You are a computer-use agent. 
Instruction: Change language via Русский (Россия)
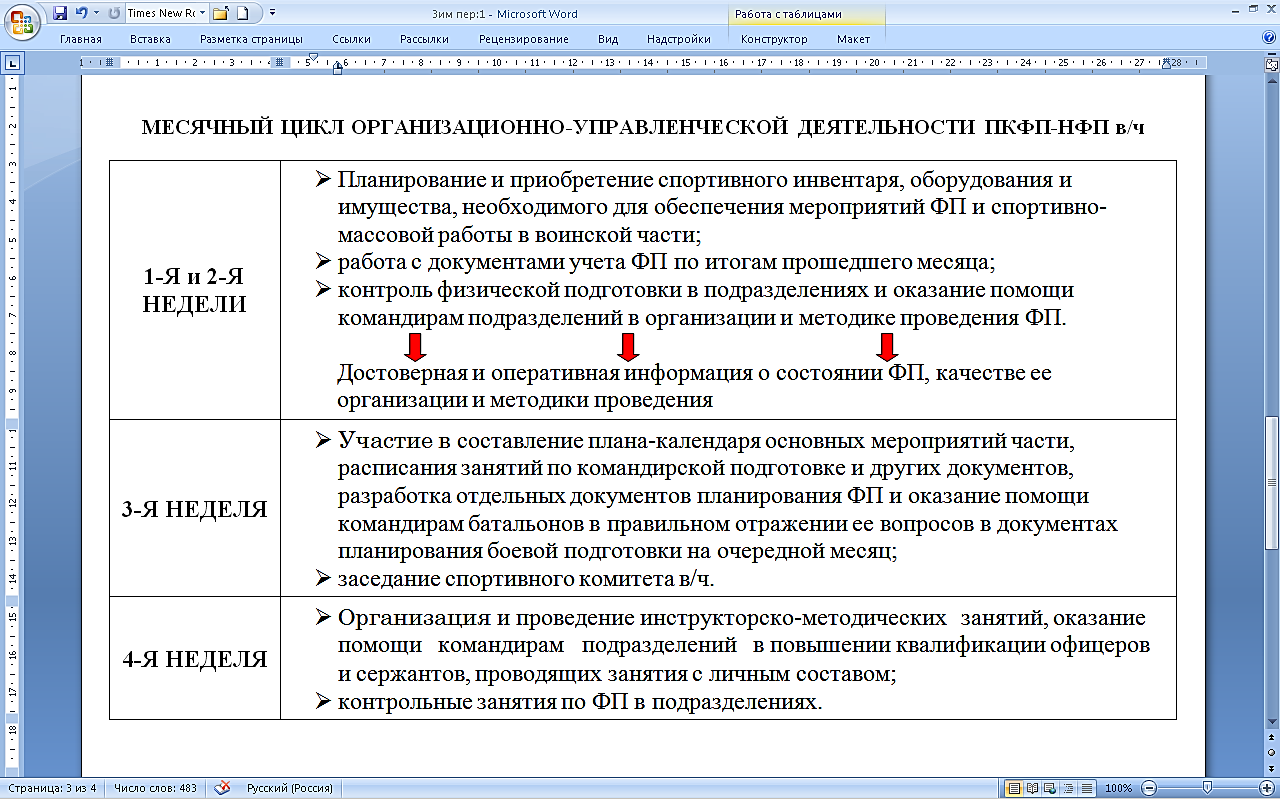point(289,788)
